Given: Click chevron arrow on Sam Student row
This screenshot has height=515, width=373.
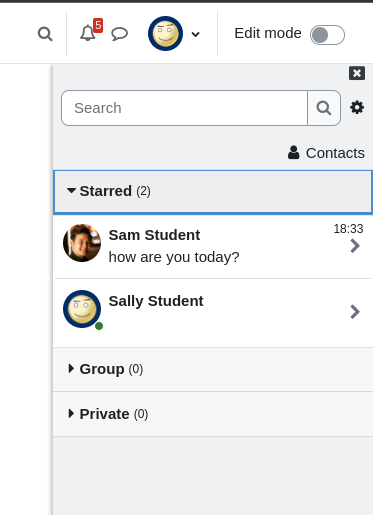Looking at the screenshot, I should (x=355, y=246).
